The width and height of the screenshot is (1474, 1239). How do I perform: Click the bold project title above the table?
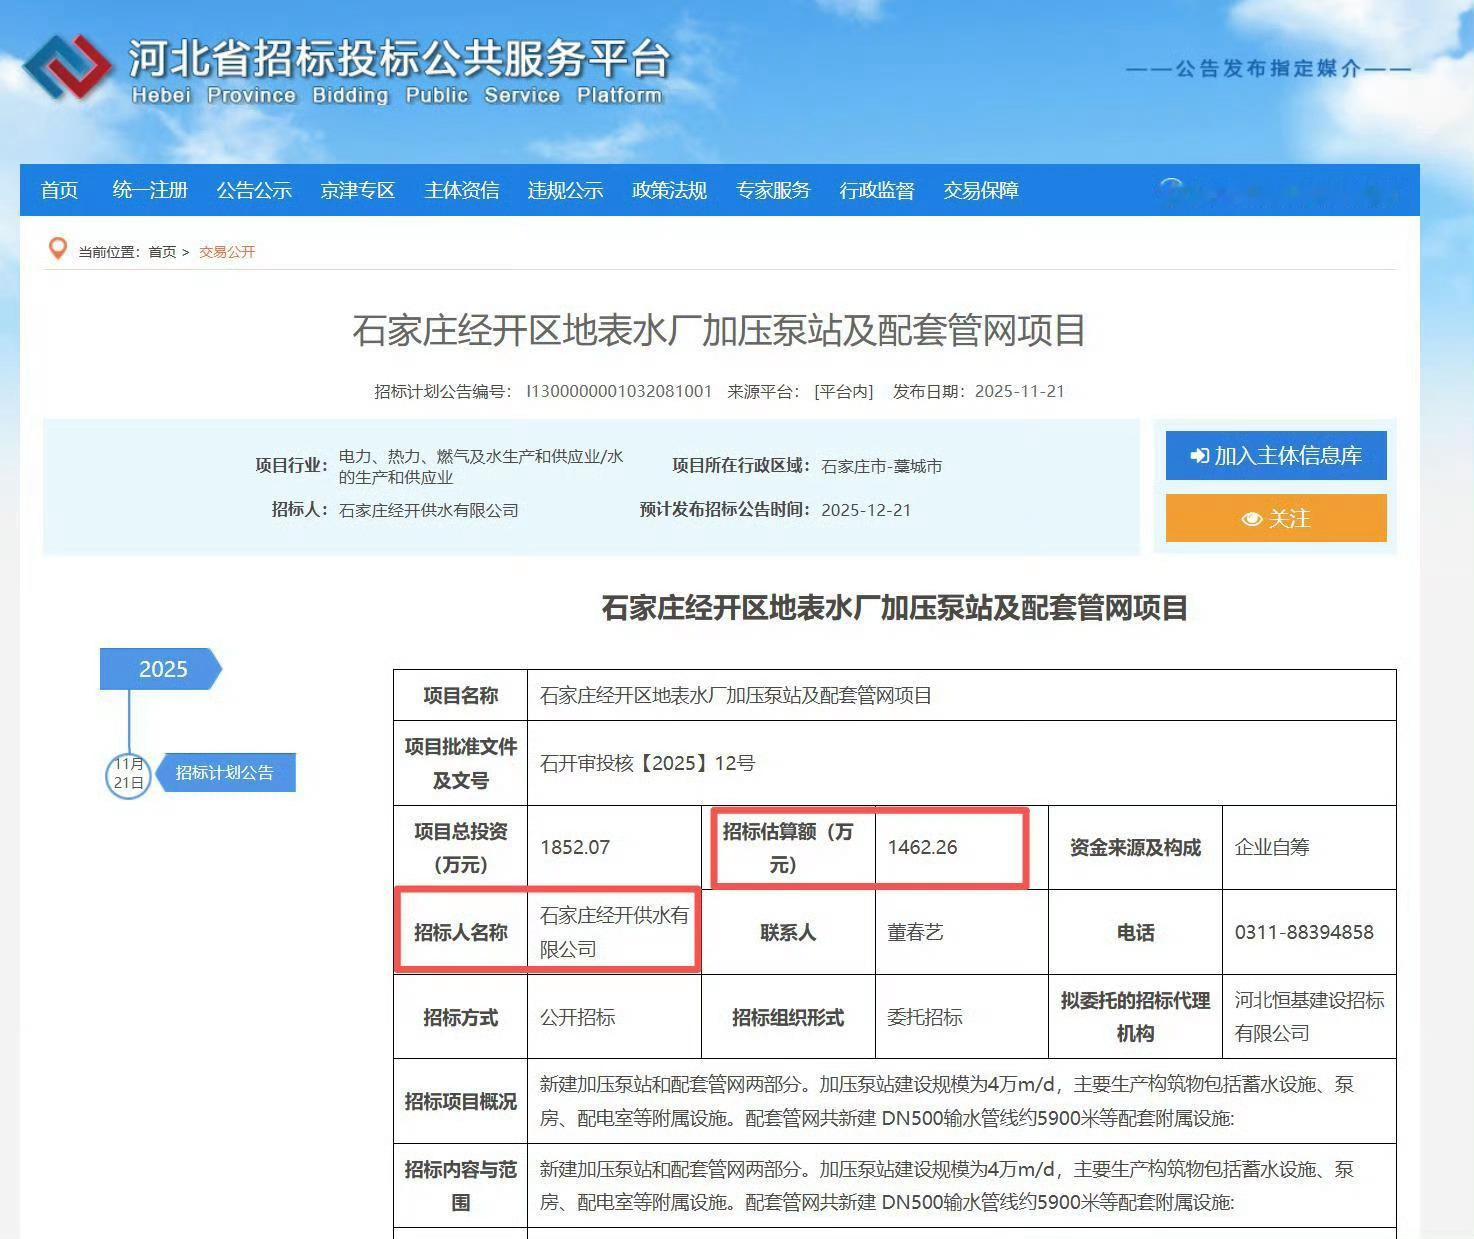895,607
